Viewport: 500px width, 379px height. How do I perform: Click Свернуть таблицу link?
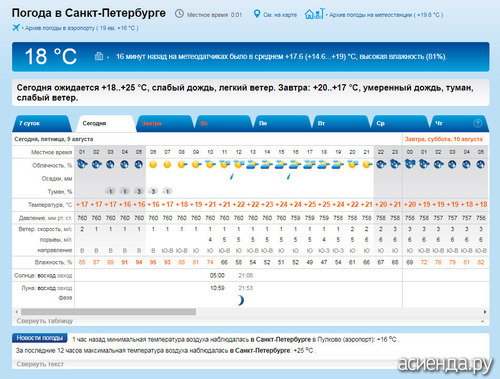(x=45, y=321)
